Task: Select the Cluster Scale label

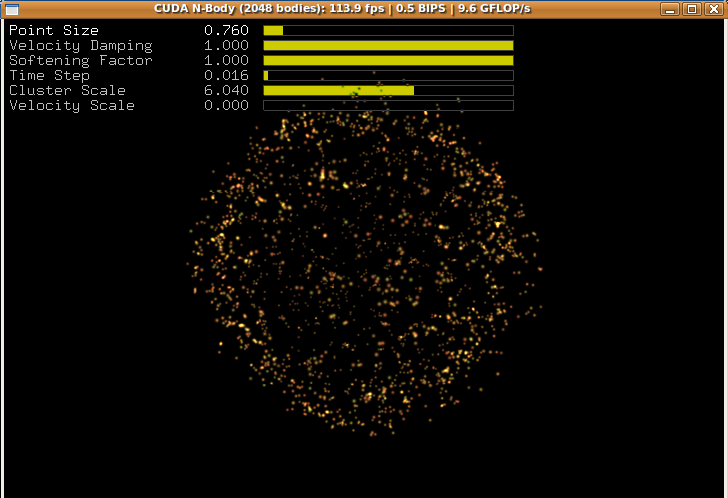Action: pyautogui.click(x=68, y=91)
